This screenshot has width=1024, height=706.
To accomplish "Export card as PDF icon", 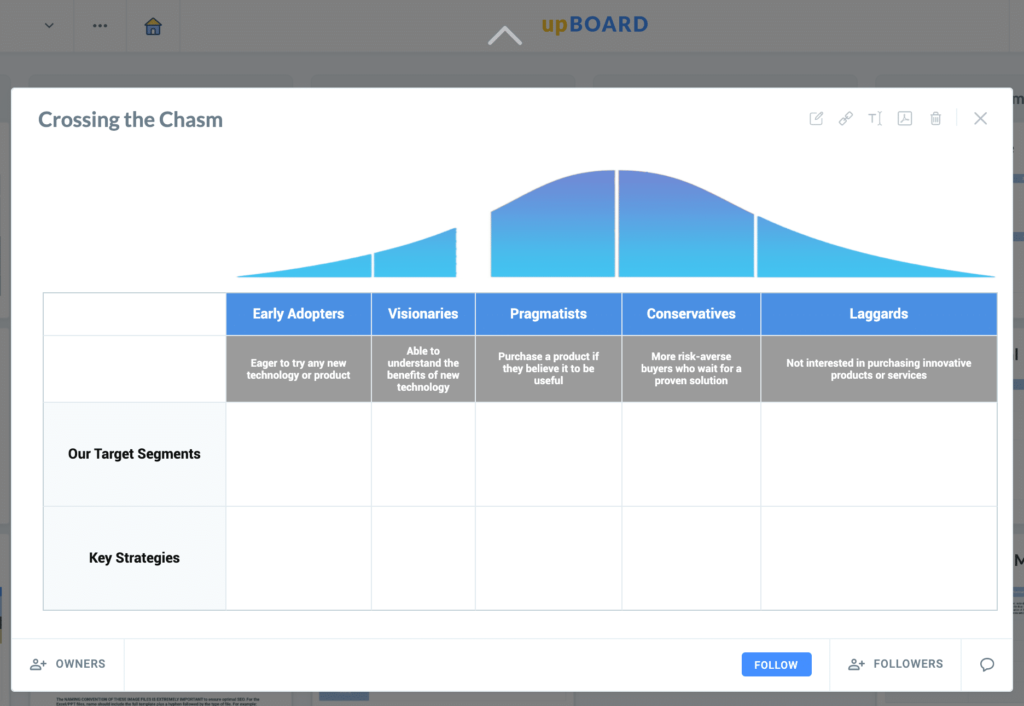I will point(904,118).
